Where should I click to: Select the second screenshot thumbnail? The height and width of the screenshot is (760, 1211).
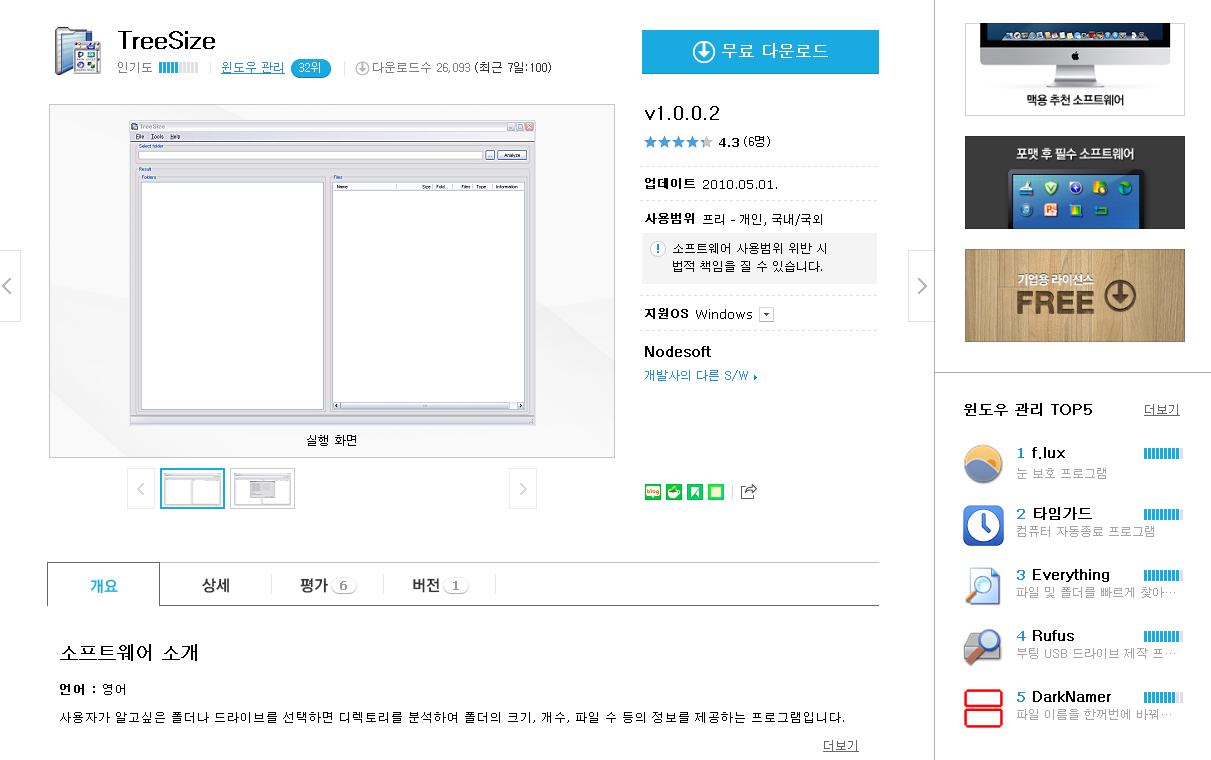pos(262,488)
